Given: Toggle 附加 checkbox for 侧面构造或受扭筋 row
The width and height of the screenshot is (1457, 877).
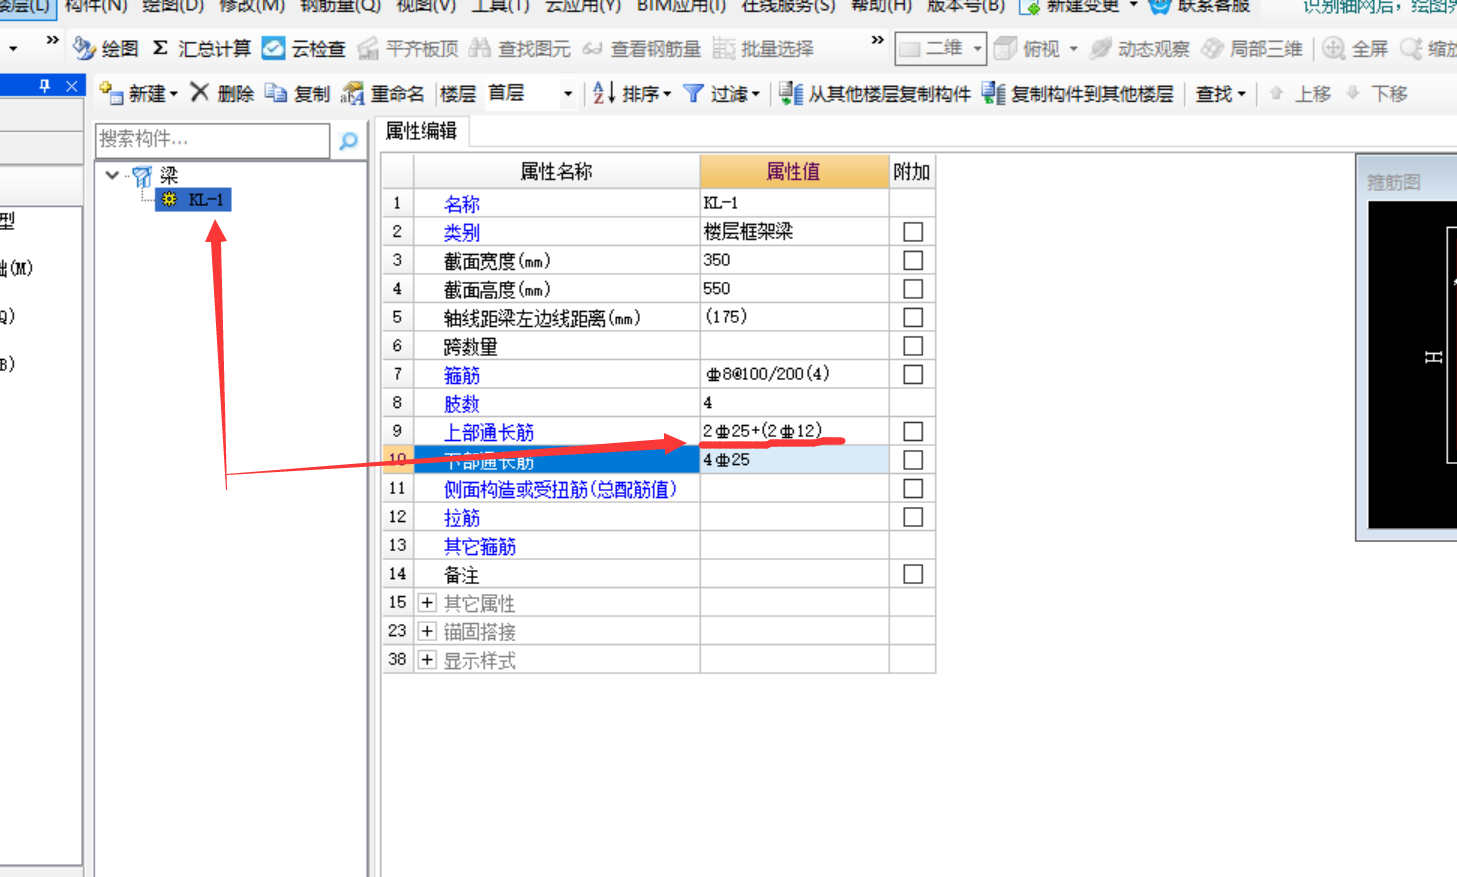Looking at the screenshot, I should point(912,489).
